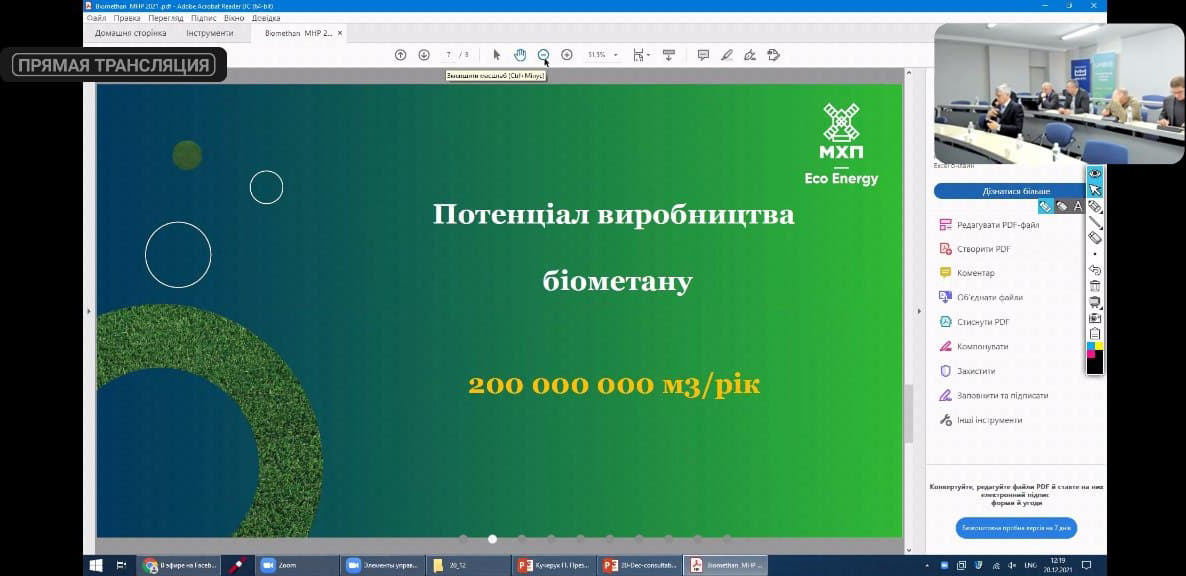
Task: Open the whiteboard icon in annotation toolbar
Action: tap(1094, 302)
